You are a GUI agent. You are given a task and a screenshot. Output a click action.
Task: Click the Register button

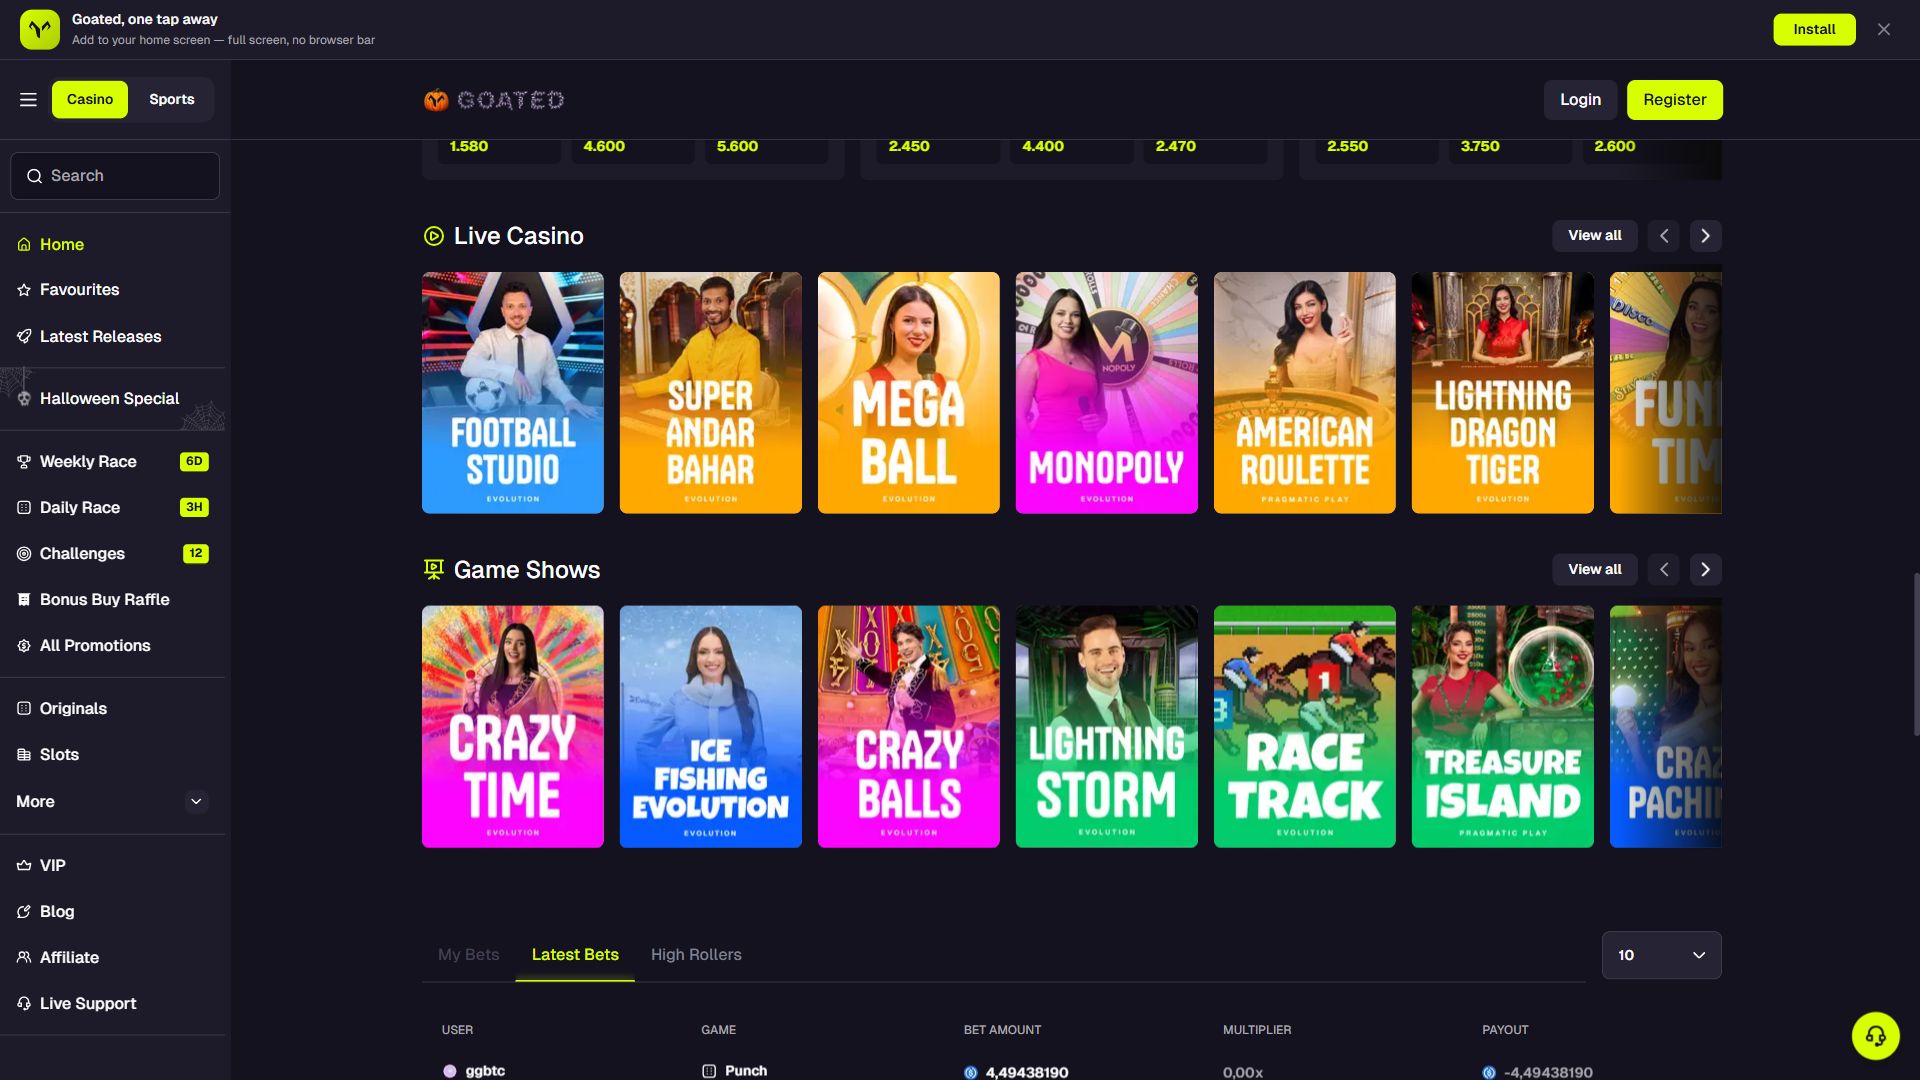click(1674, 100)
